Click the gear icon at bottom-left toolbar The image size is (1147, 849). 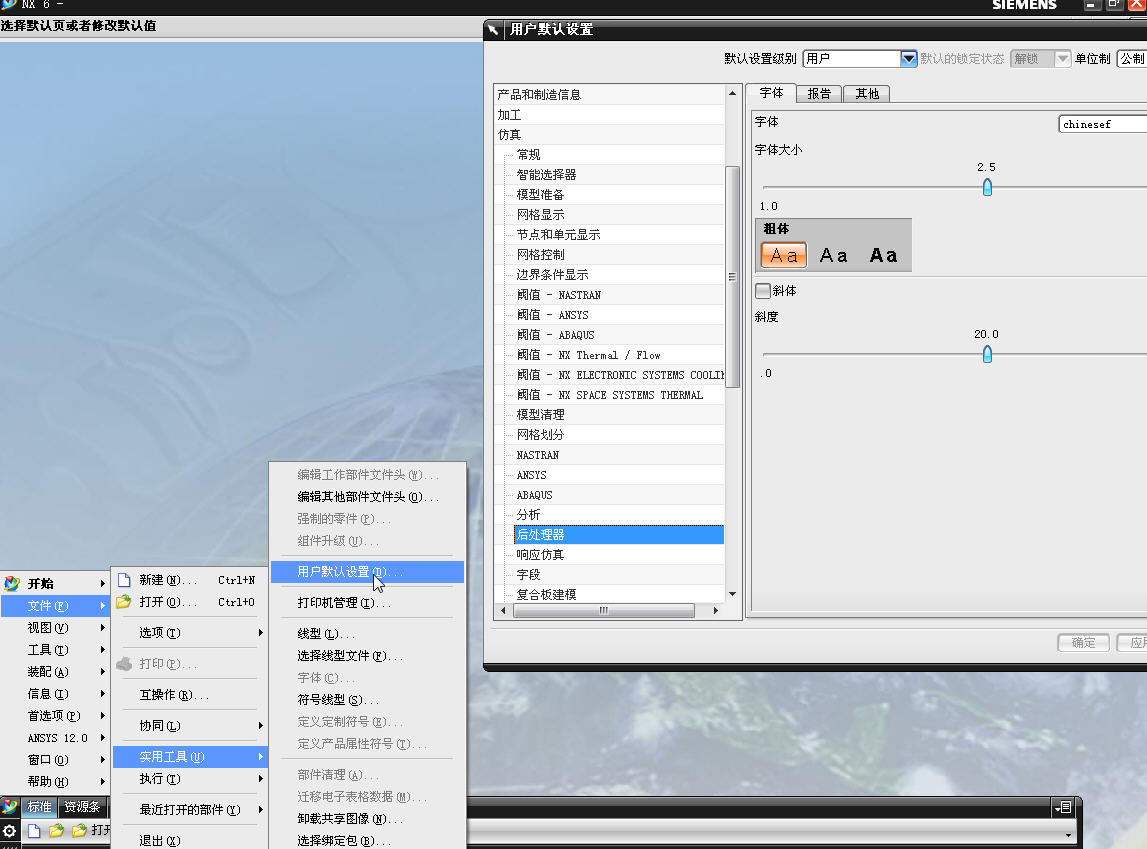pos(10,831)
